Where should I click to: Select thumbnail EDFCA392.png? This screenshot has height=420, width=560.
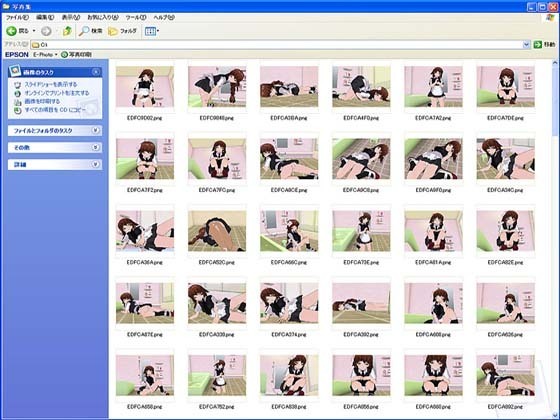point(361,303)
